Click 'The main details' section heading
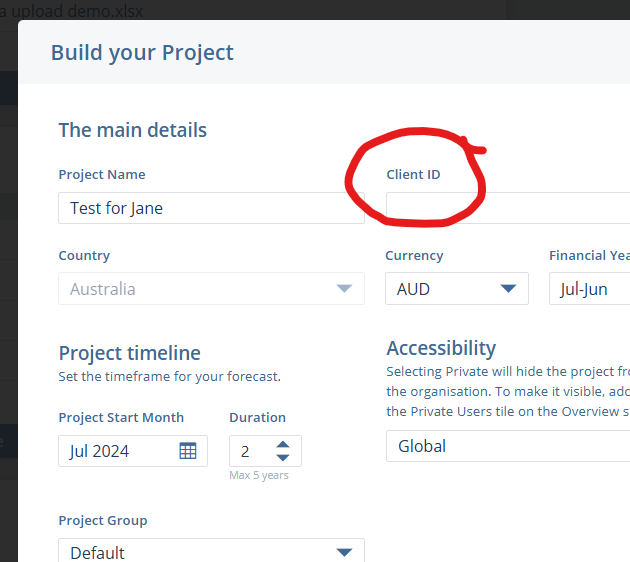Image resolution: width=630 pixels, height=562 pixels. click(x=133, y=130)
